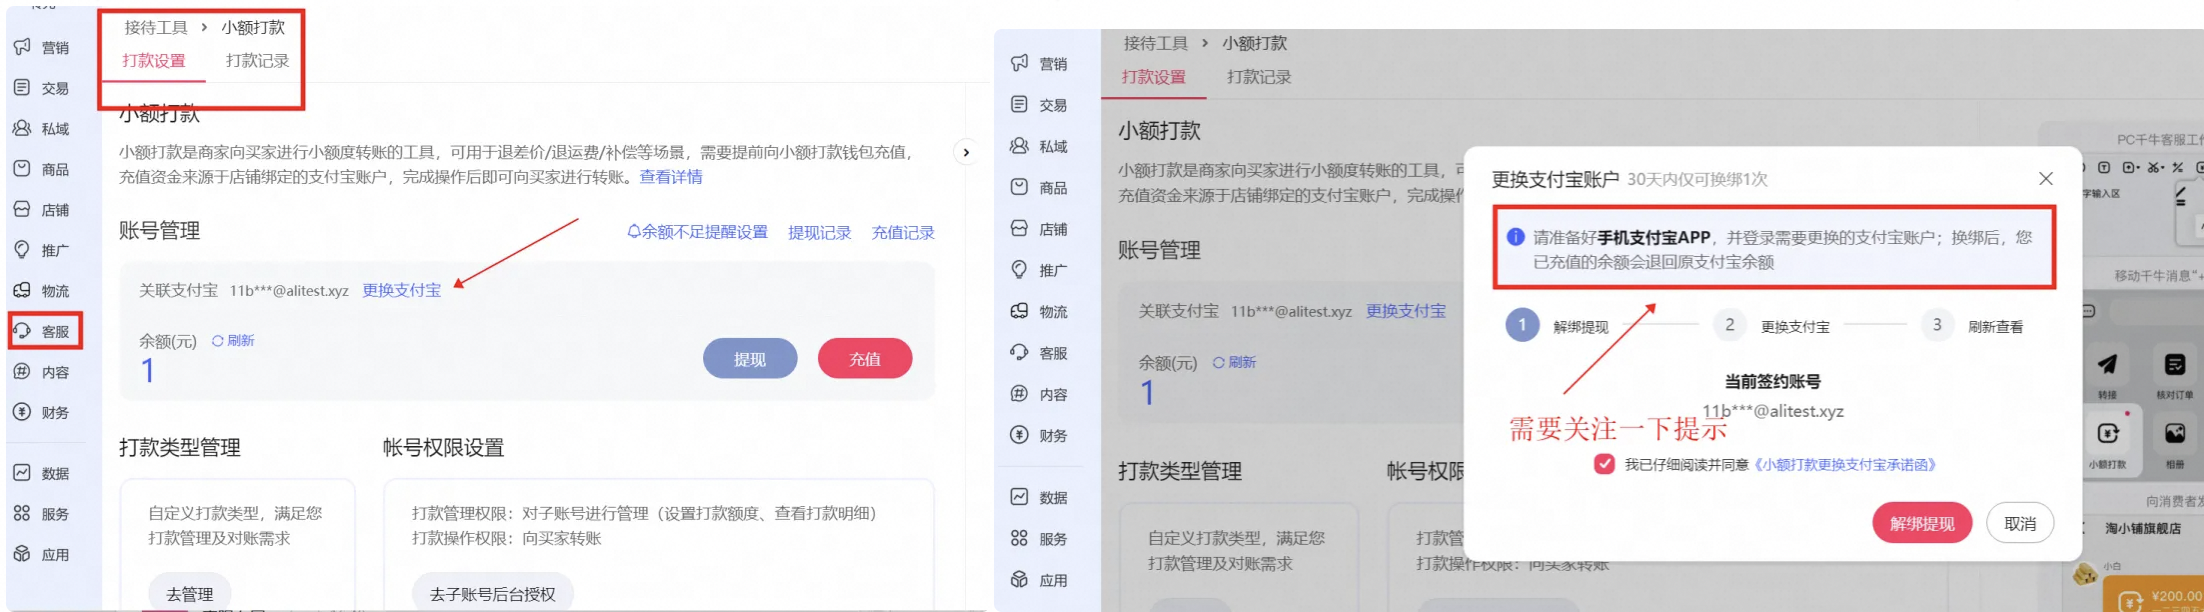Image resolution: width=2204 pixels, height=612 pixels.
Task: Open 小额打款更换支付宝承诺函 link
Action: (x=1845, y=464)
